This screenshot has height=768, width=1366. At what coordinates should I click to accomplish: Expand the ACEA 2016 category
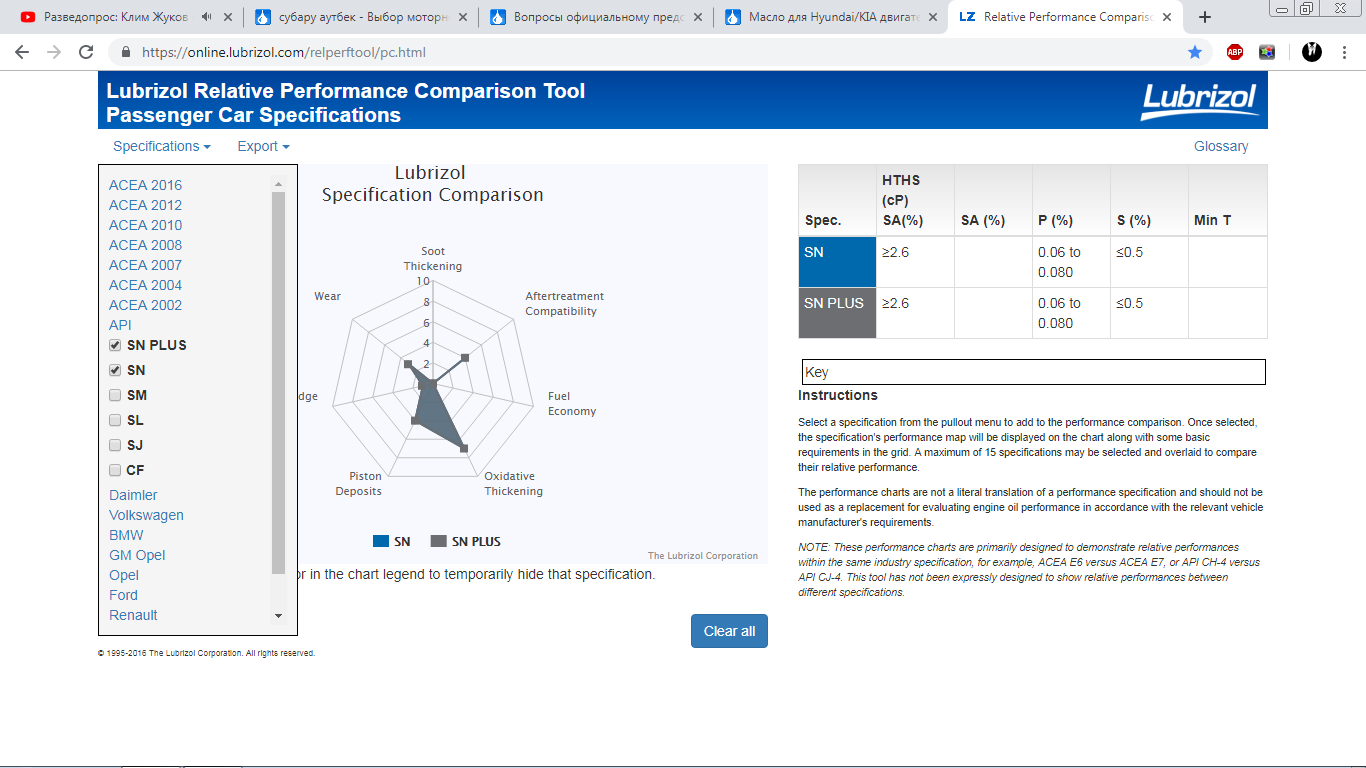click(146, 185)
